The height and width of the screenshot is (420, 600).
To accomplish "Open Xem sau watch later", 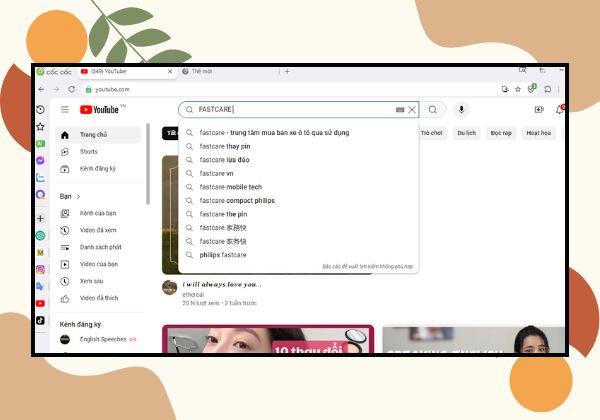I will click(98, 281).
